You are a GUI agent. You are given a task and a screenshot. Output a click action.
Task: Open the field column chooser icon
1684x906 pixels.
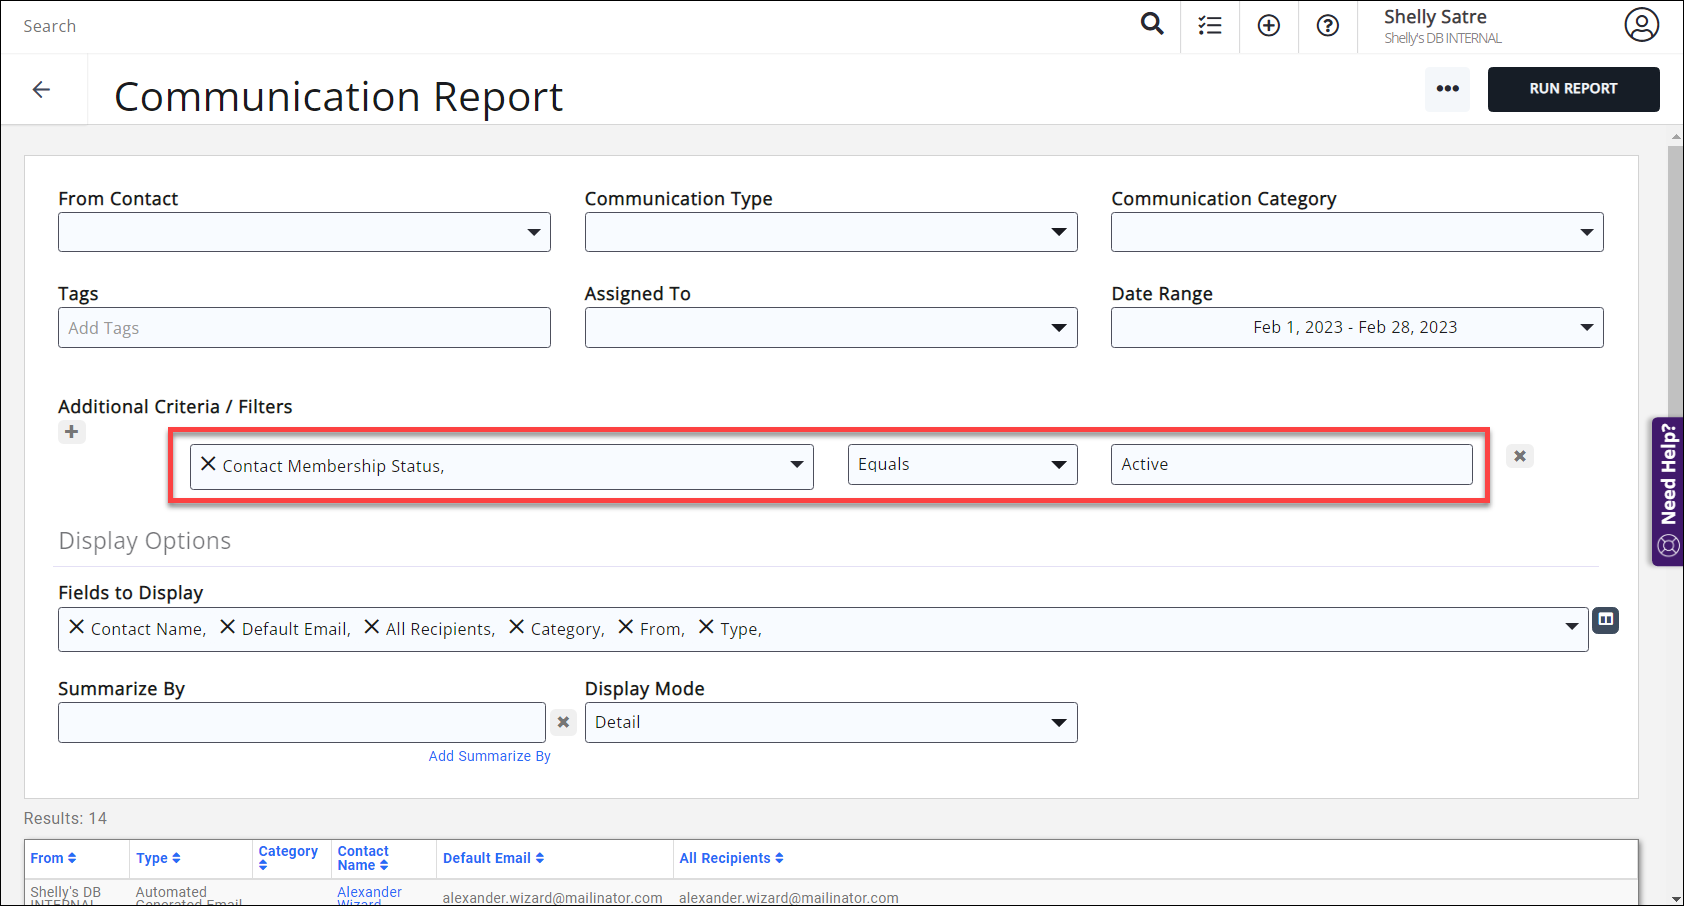[1605, 620]
